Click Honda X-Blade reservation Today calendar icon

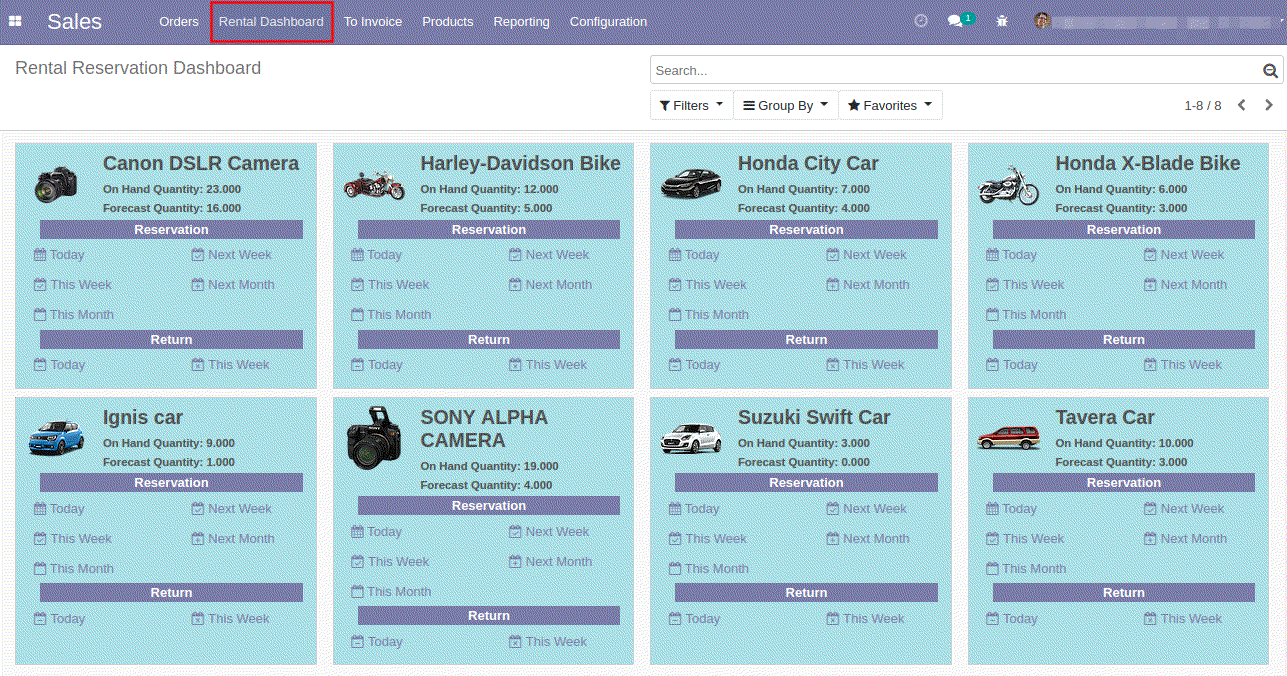tap(993, 255)
